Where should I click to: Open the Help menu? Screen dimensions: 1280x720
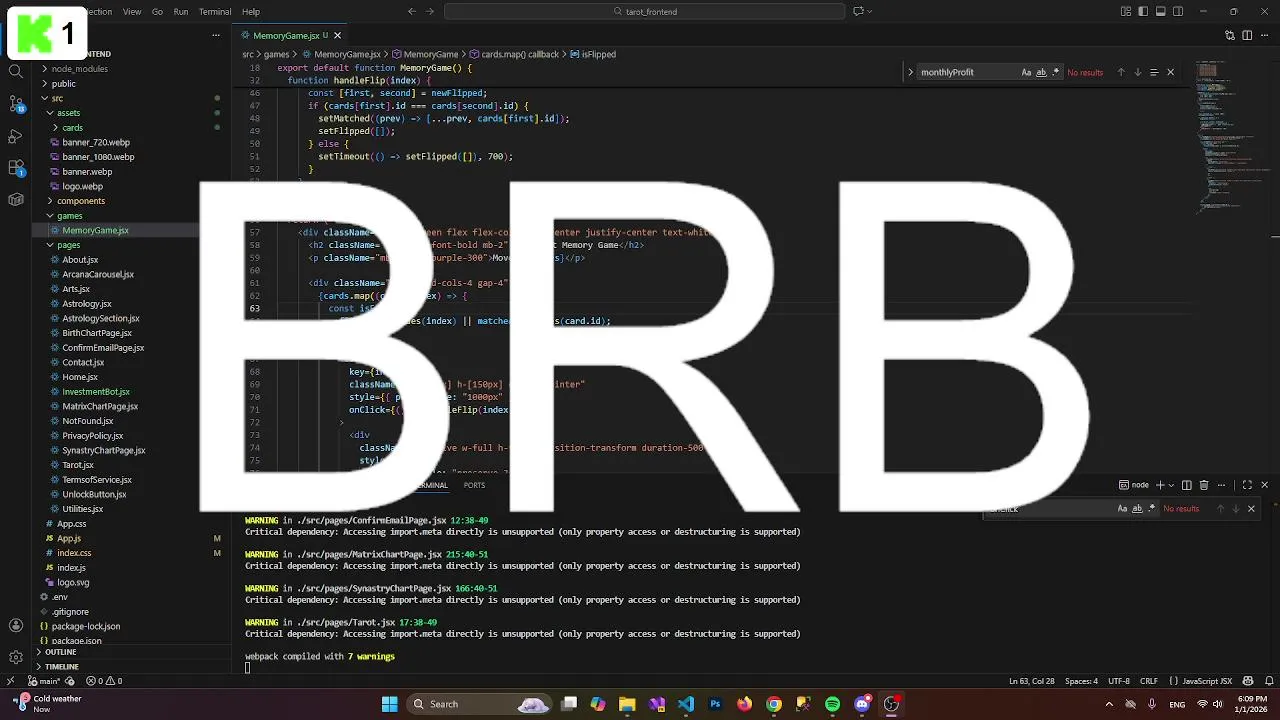click(x=251, y=11)
